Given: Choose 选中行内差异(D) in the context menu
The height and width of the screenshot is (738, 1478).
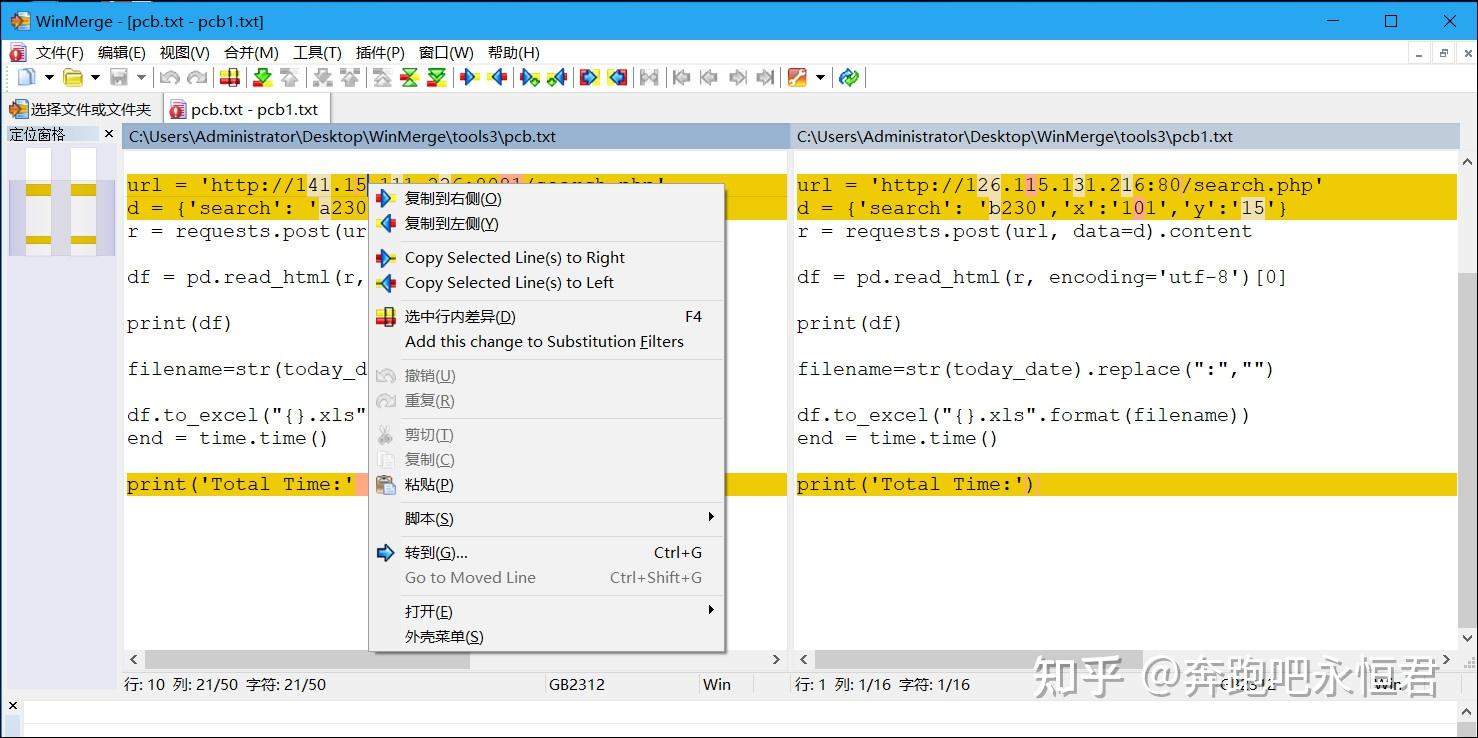Looking at the screenshot, I should pyautogui.click(x=547, y=317).
